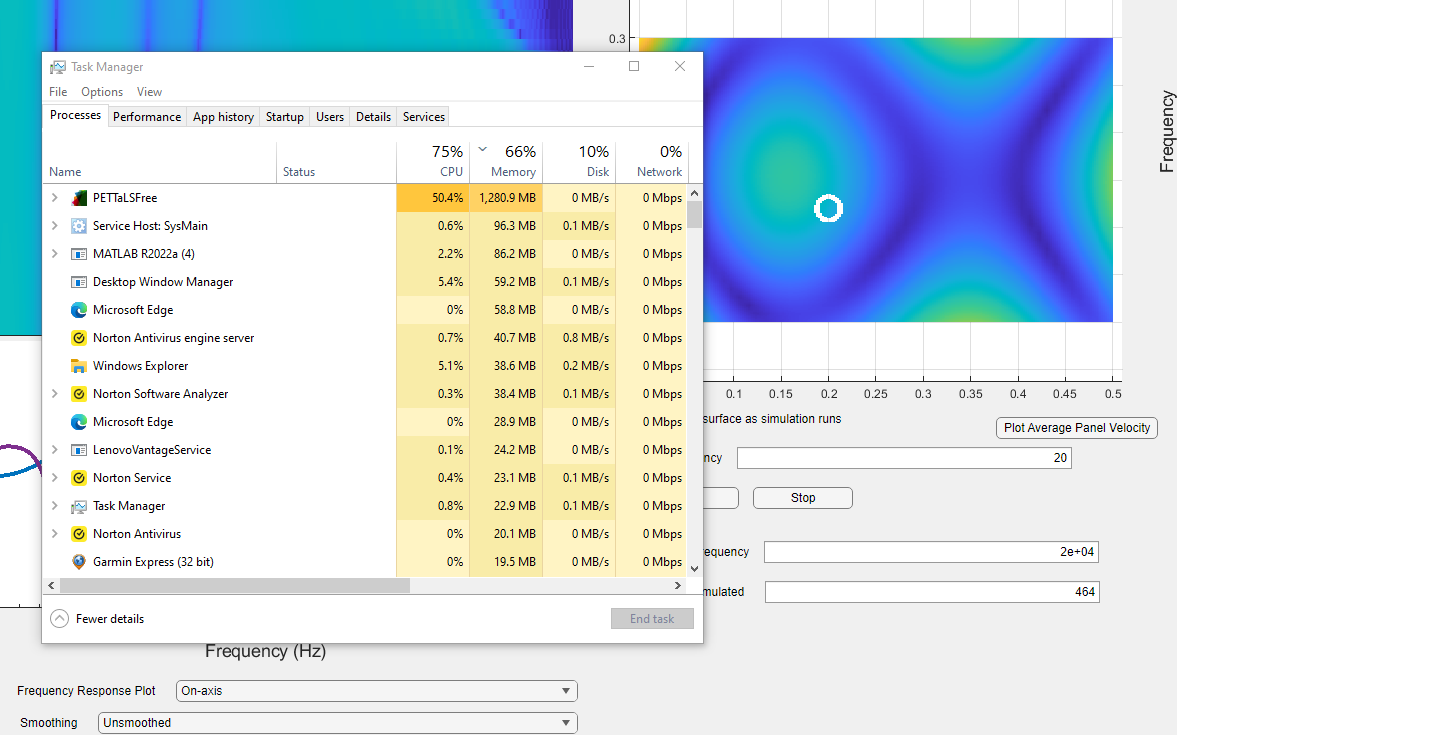Image resolution: width=1448 pixels, height=735 pixels.
Task: Click the Service Host: SysMain gear icon
Action: (79, 226)
